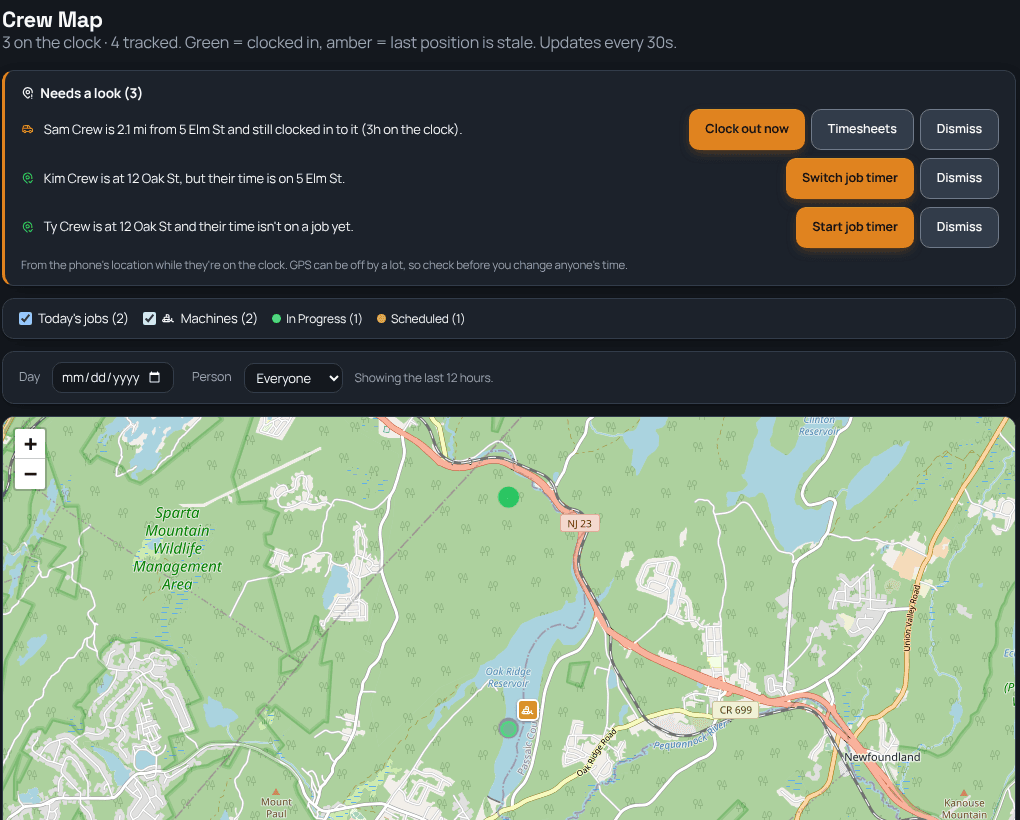The width and height of the screenshot is (1020, 820).
Task: Click the Needs a look header icon
Action: point(27,94)
